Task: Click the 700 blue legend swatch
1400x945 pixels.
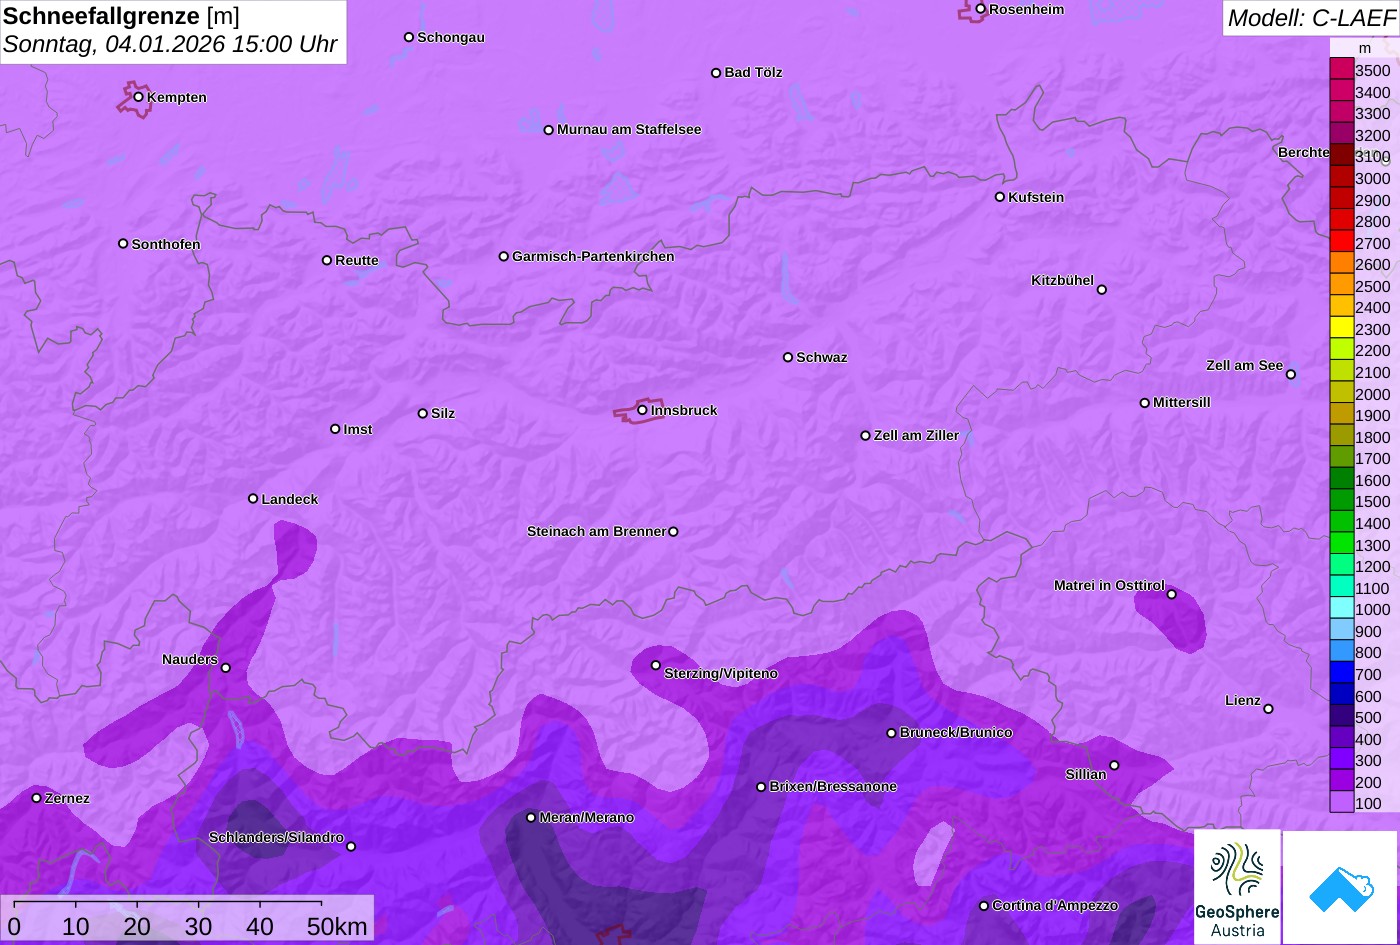Action: 1341,673
